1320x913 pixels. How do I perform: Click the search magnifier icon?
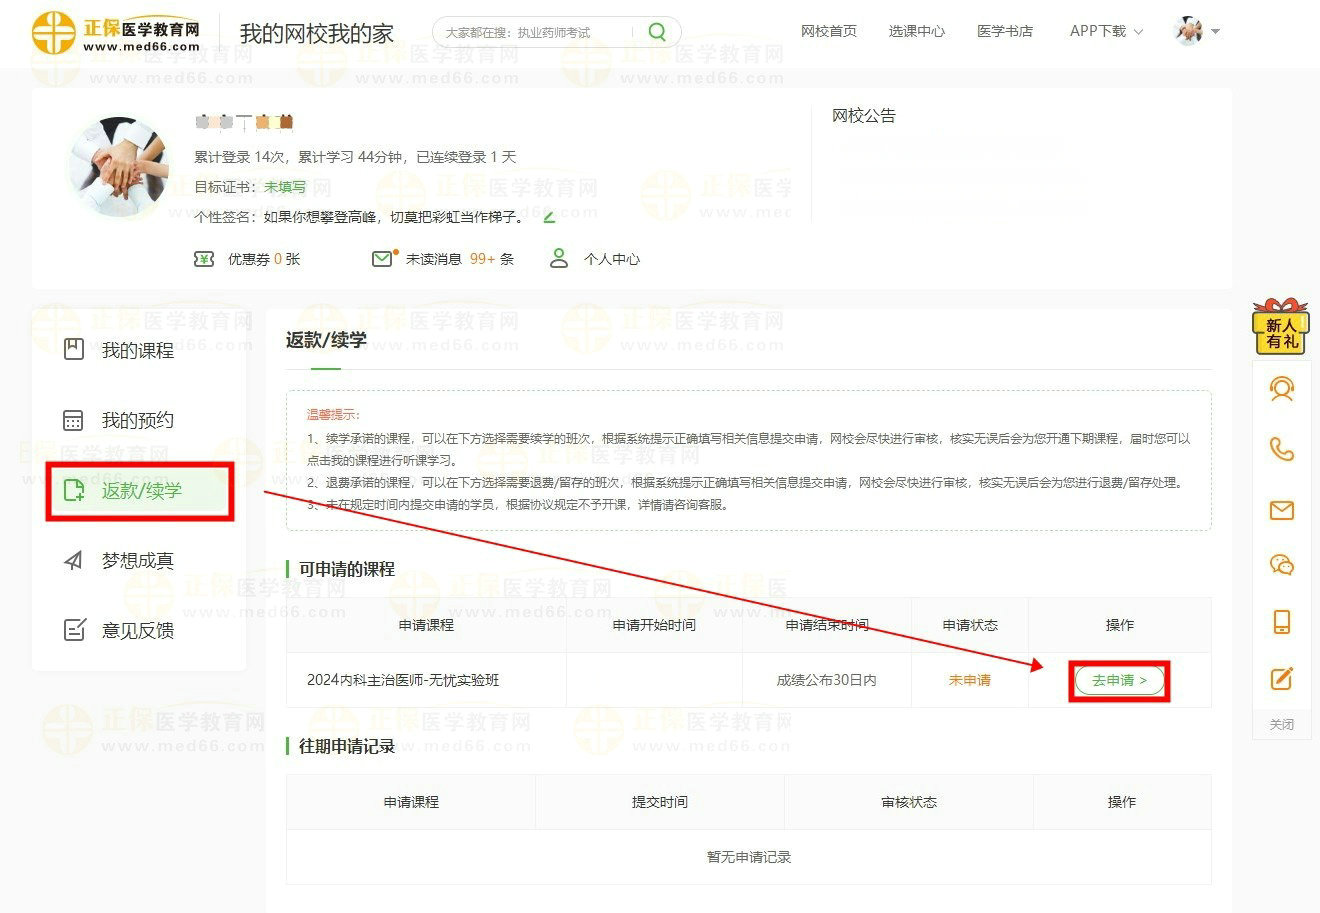click(657, 32)
